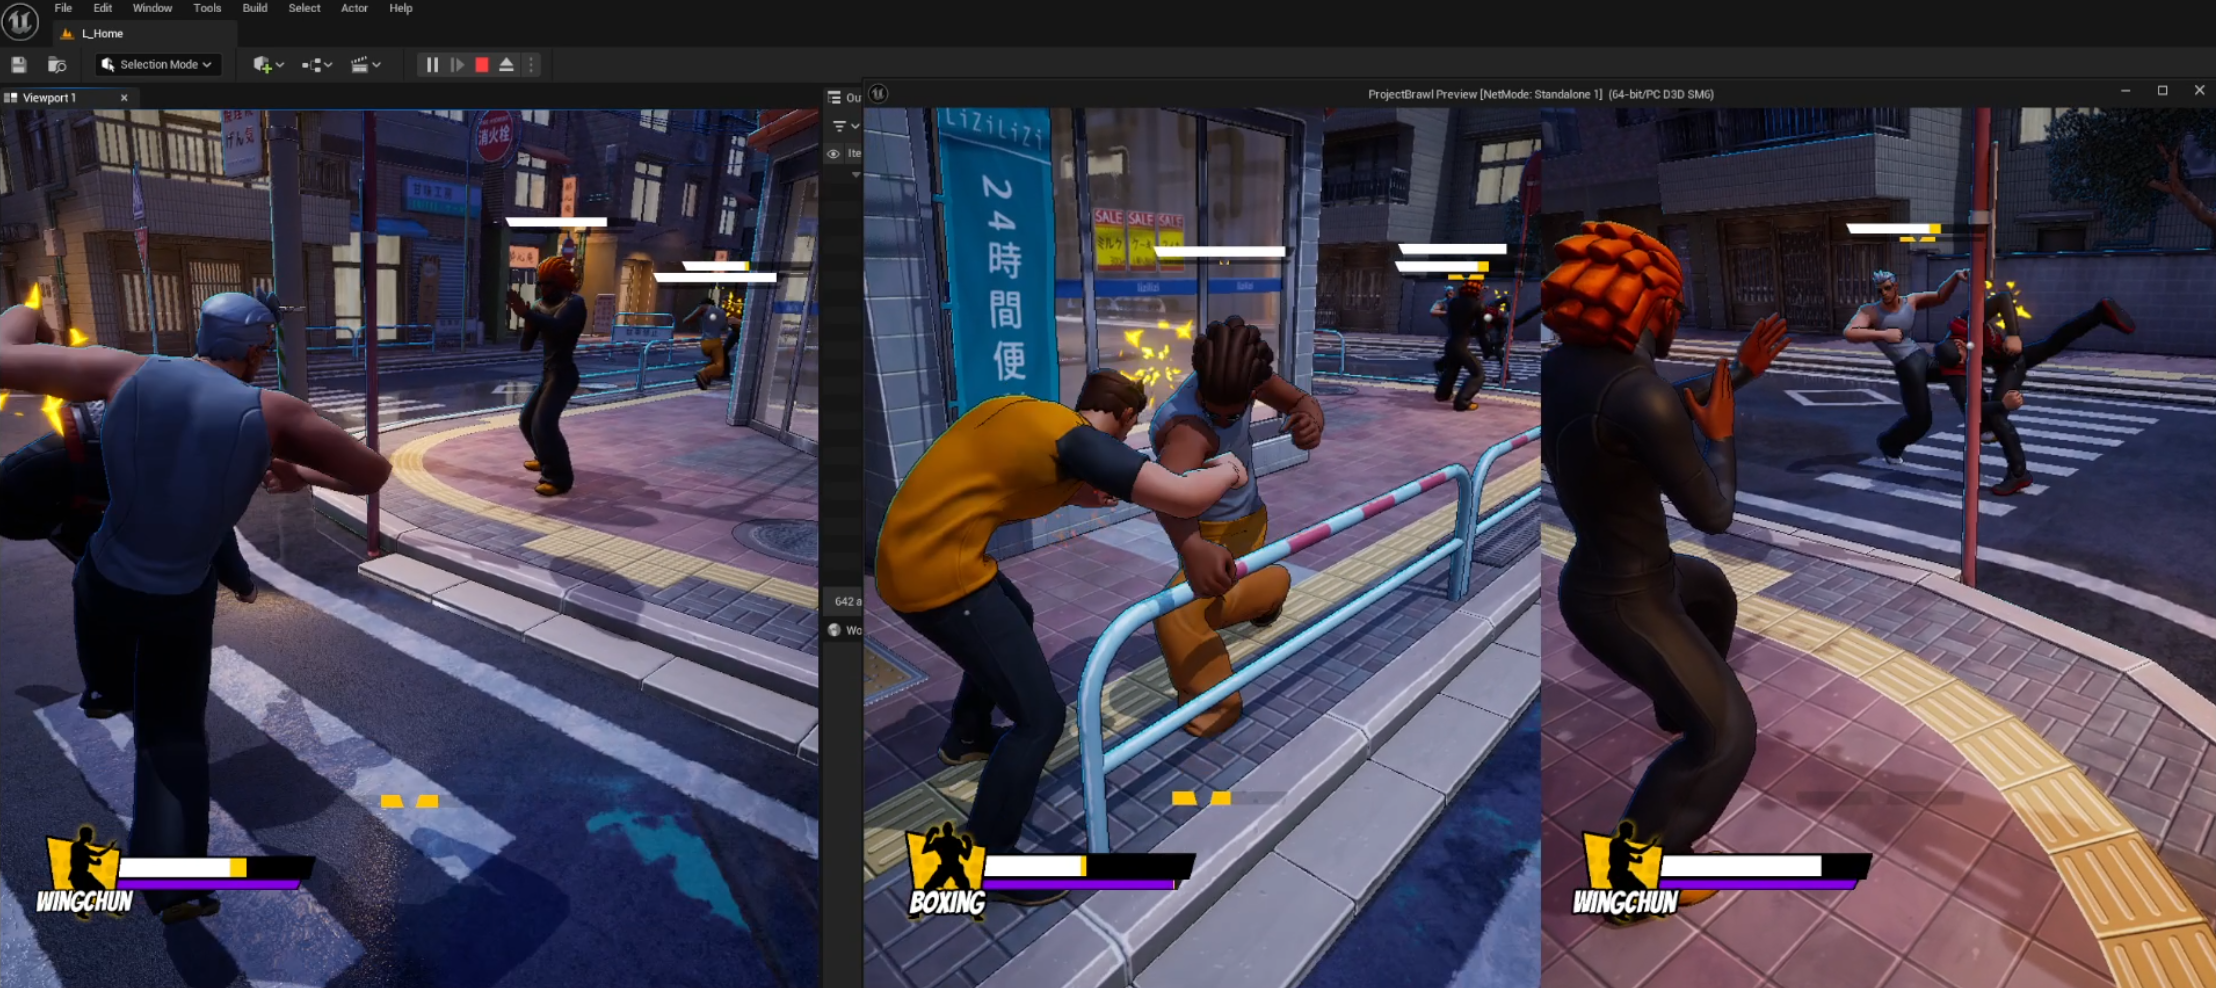Open the Browse content folder icon

[x=57, y=65]
